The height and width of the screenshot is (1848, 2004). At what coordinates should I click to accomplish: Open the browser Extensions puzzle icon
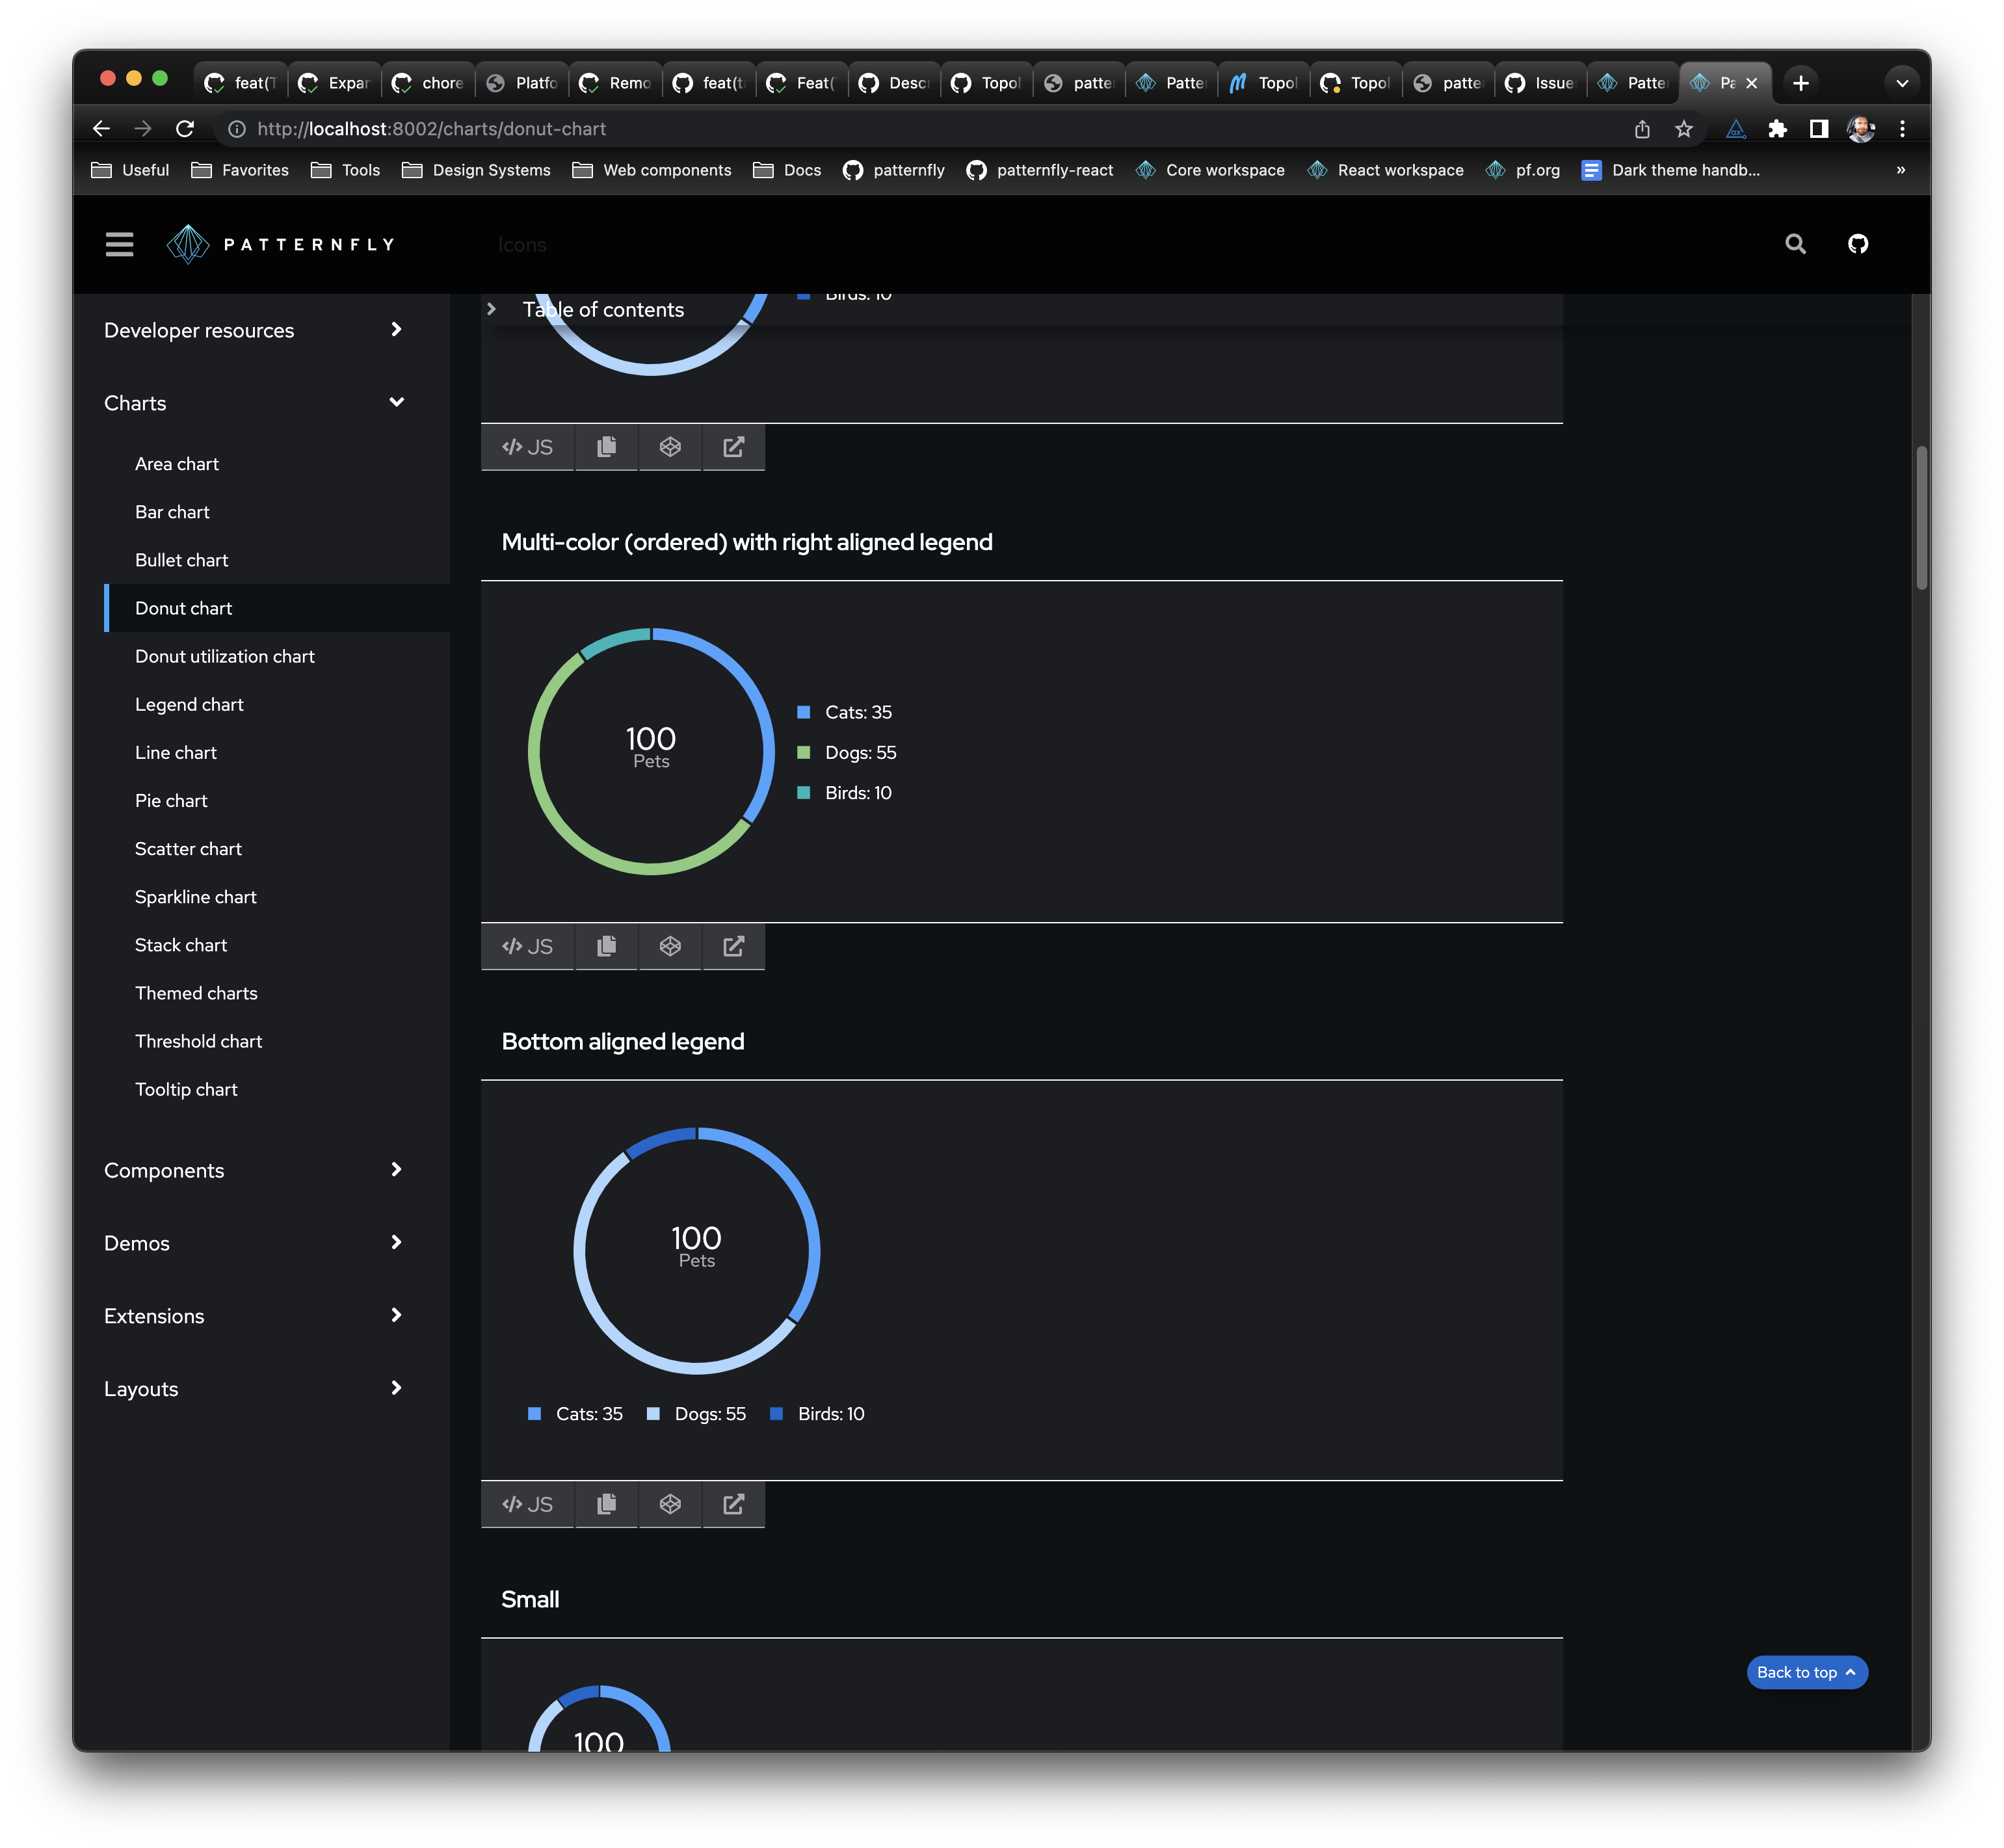[x=1777, y=129]
